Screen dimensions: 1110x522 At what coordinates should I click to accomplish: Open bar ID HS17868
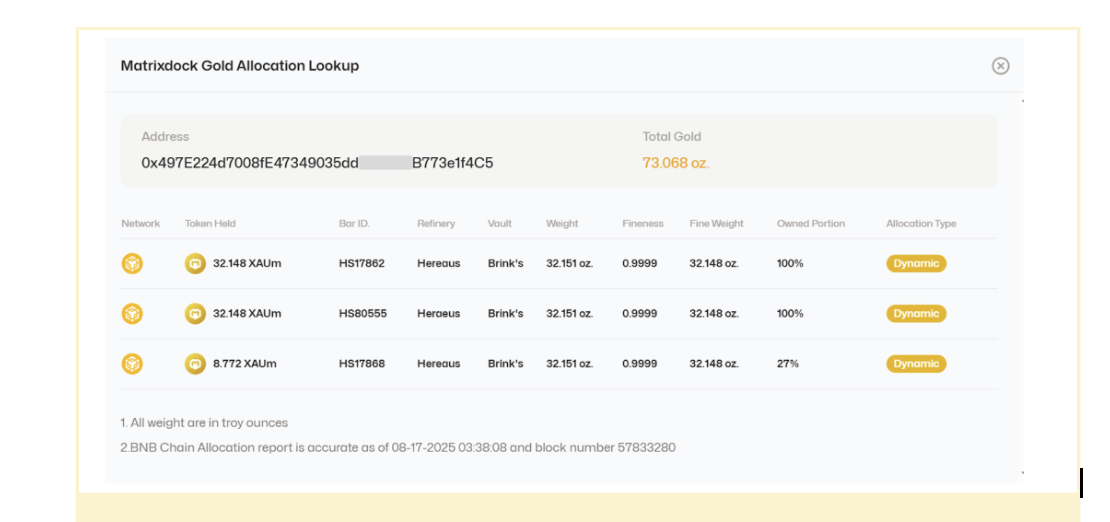tap(361, 364)
